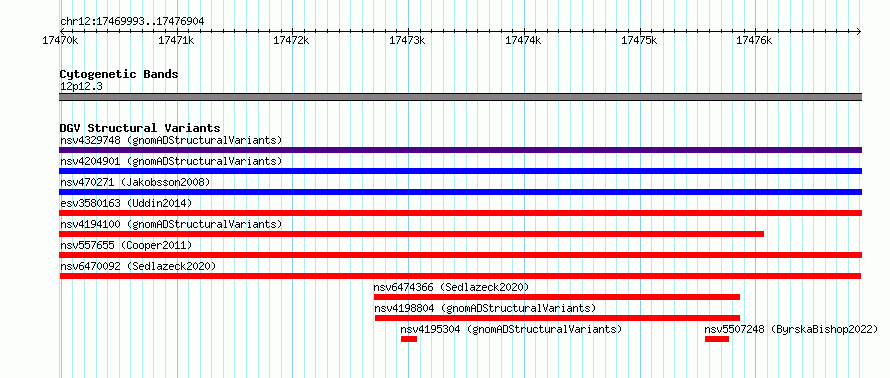This screenshot has width=890, height=378.
Task: Click the 17471k ruler tick label
Action: coord(177,41)
